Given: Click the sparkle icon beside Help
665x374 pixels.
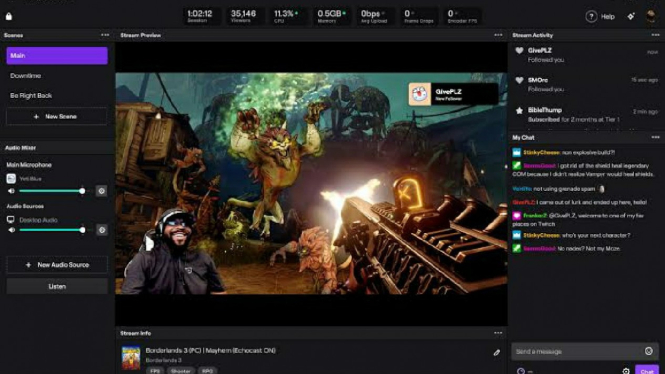Looking at the screenshot, I should click(x=631, y=16).
